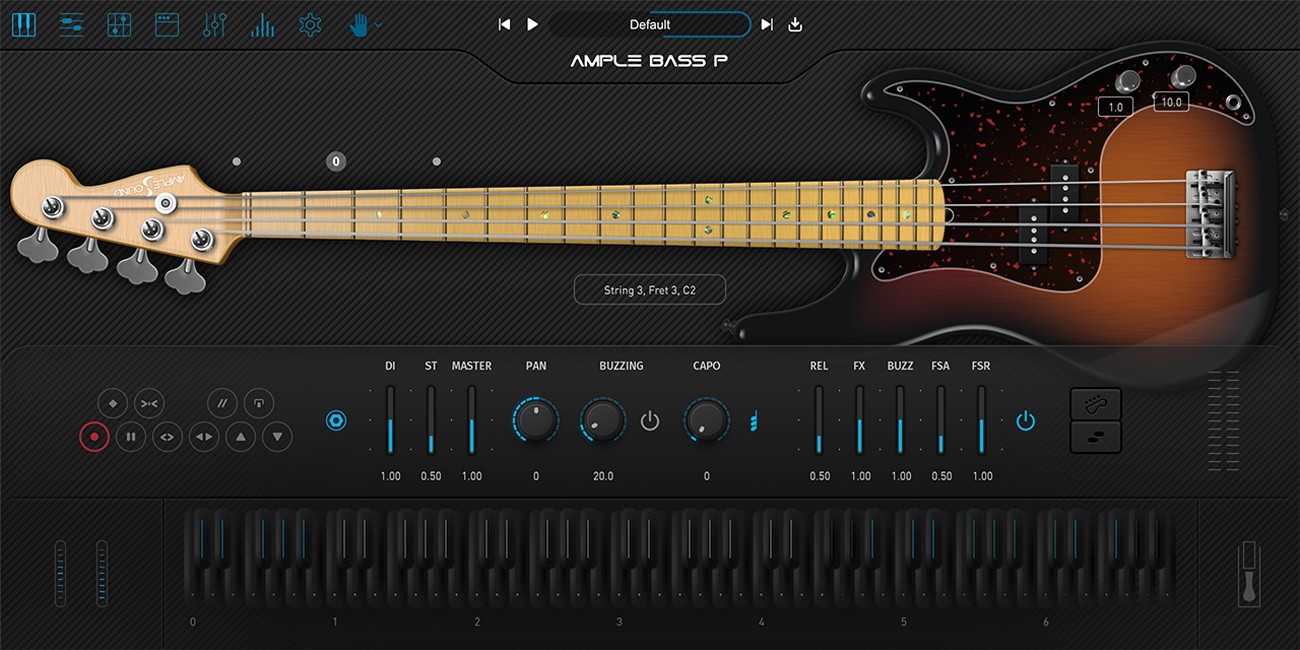
Task: Click the play preview button
Action: pos(532,24)
